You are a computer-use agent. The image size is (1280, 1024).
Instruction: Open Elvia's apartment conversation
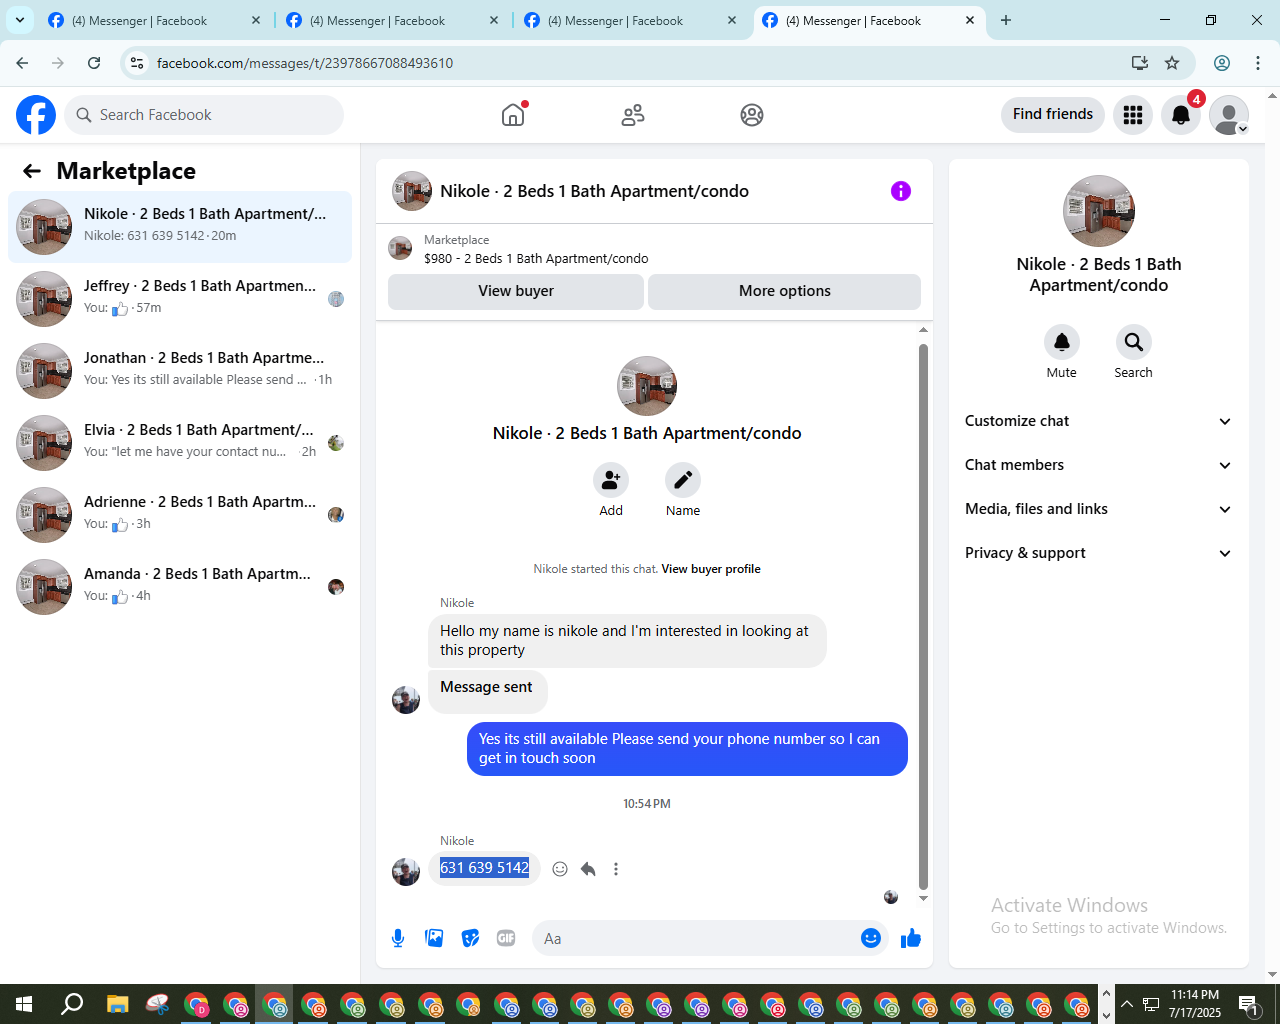click(180, 443)
